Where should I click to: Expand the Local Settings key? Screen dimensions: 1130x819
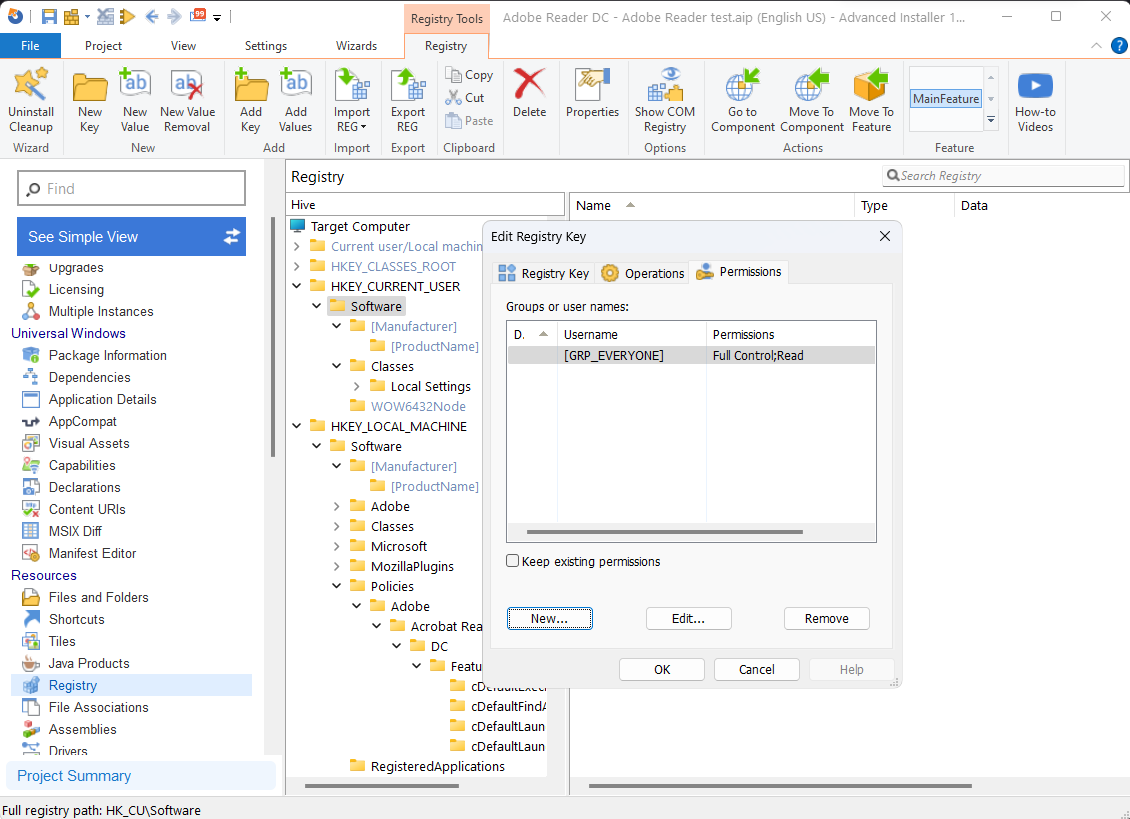click(x=357, y=386)
